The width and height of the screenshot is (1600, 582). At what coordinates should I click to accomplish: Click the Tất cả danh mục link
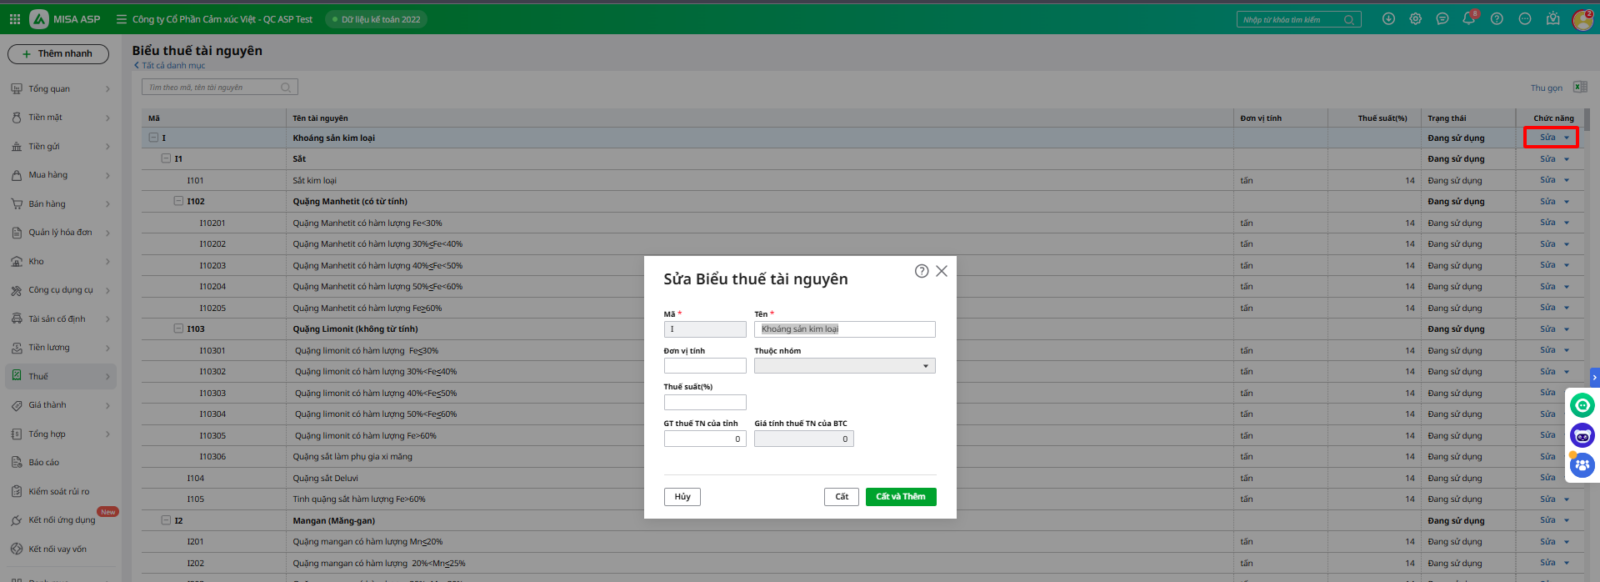pyautogui.click(x=172, y=66)
